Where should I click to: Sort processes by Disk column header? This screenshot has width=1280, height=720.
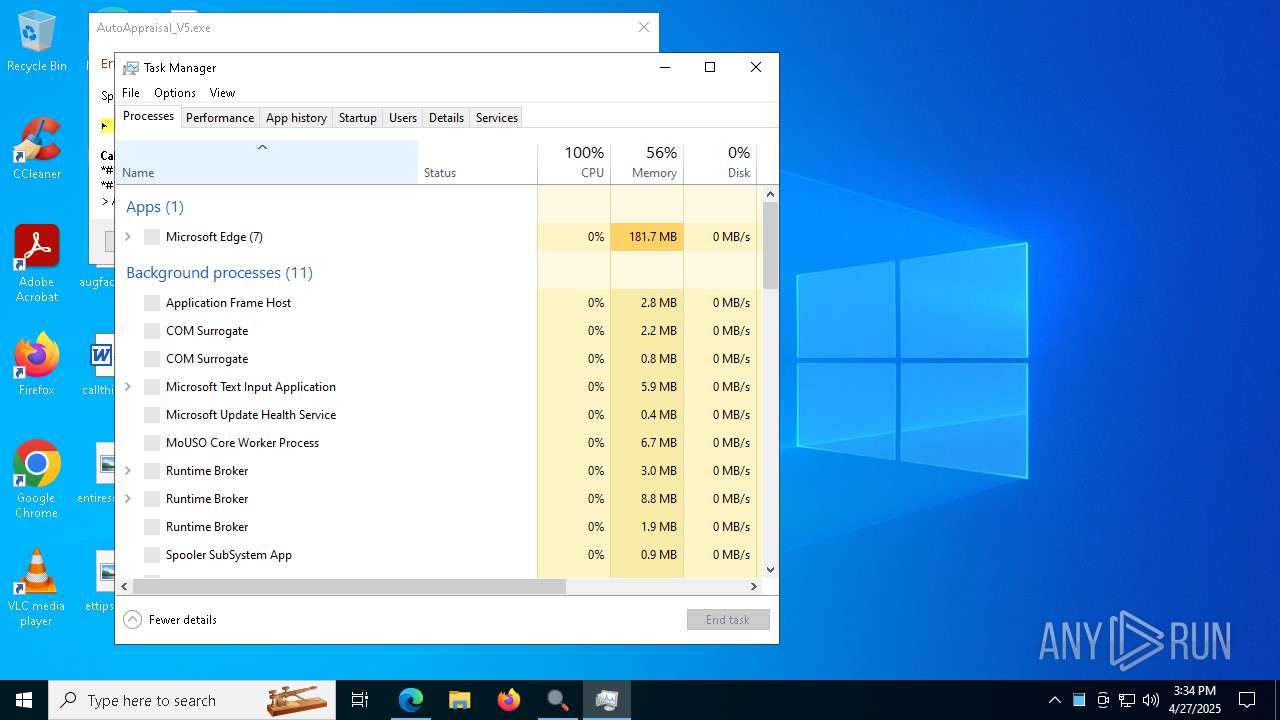[720, 163]
